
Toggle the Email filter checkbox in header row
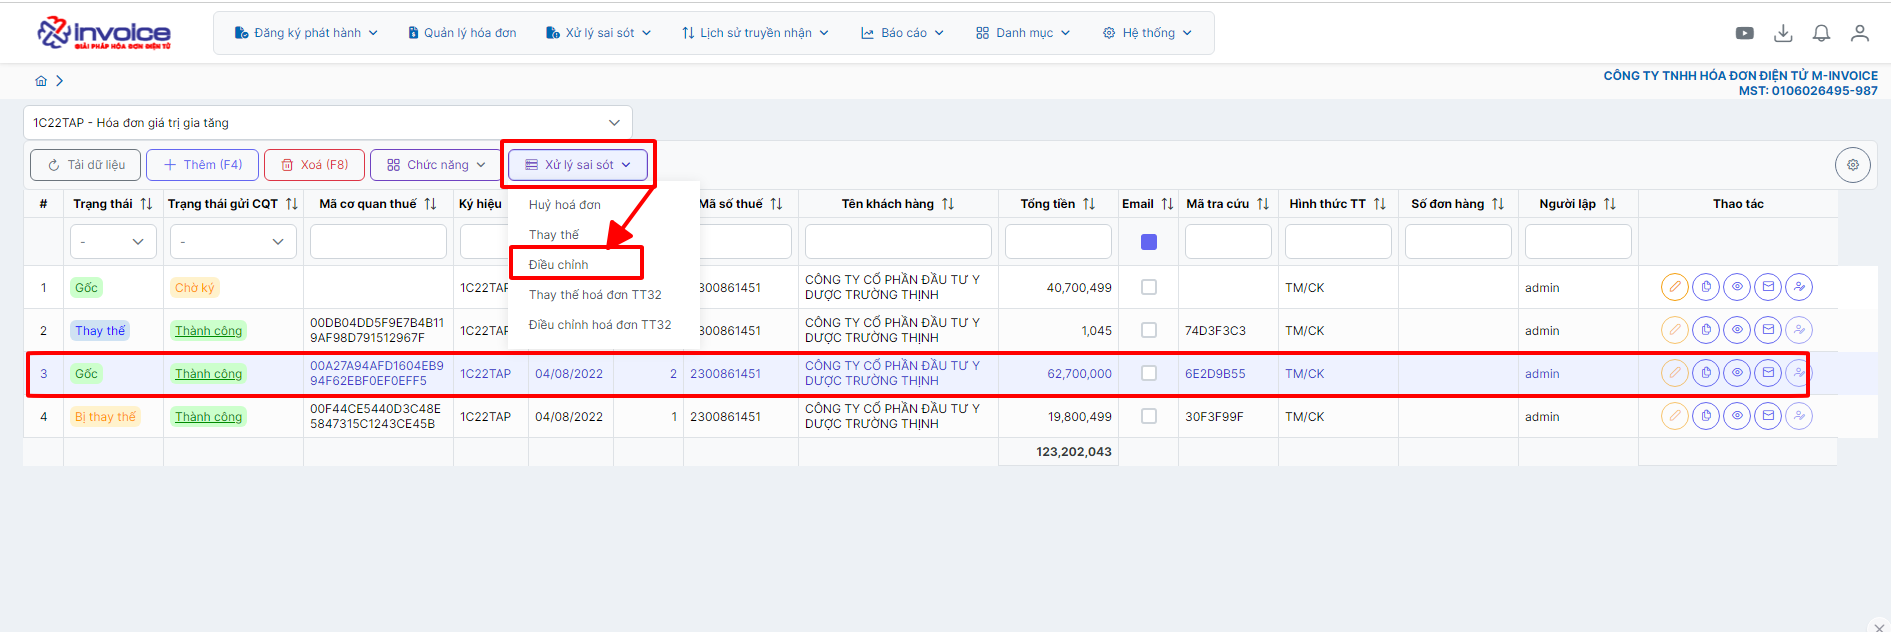[x=1149, y=242]
